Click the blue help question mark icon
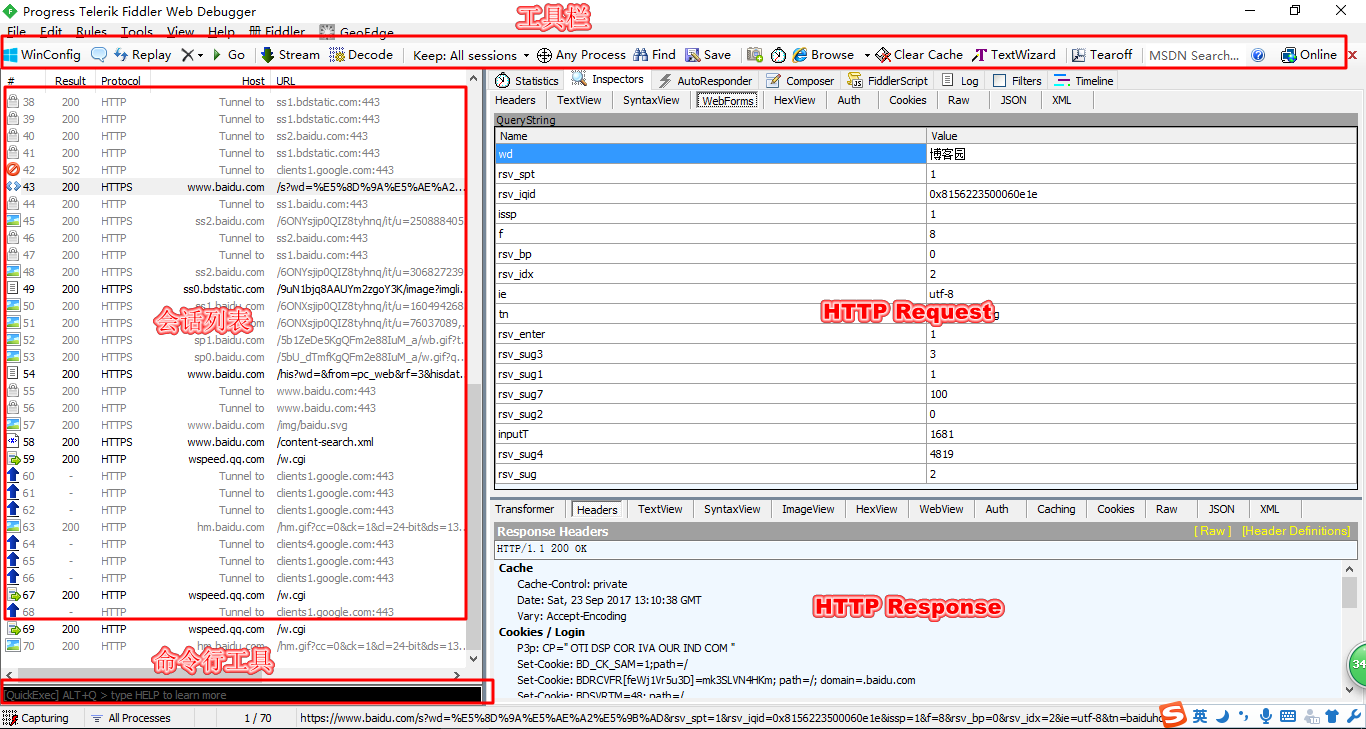Image resolution: width=1366 pixels, height=729 pixels. [1258, 55]
